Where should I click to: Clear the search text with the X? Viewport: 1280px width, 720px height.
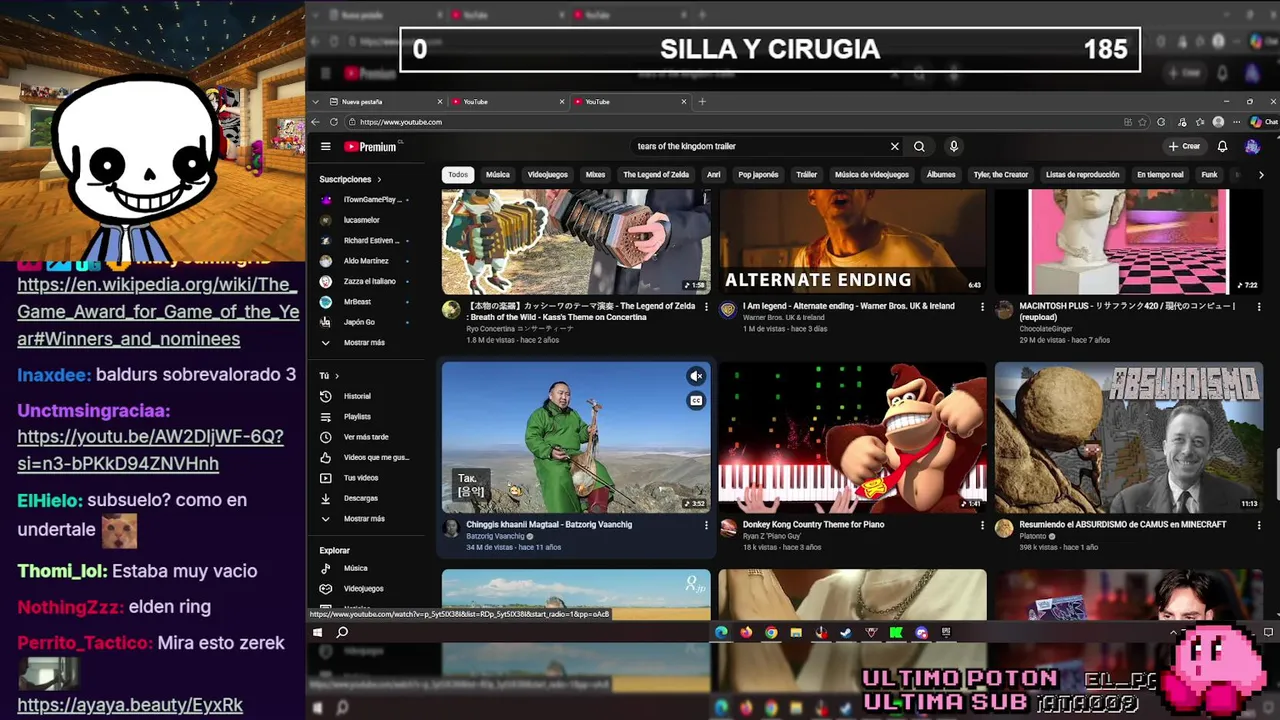tap(895, 146)
